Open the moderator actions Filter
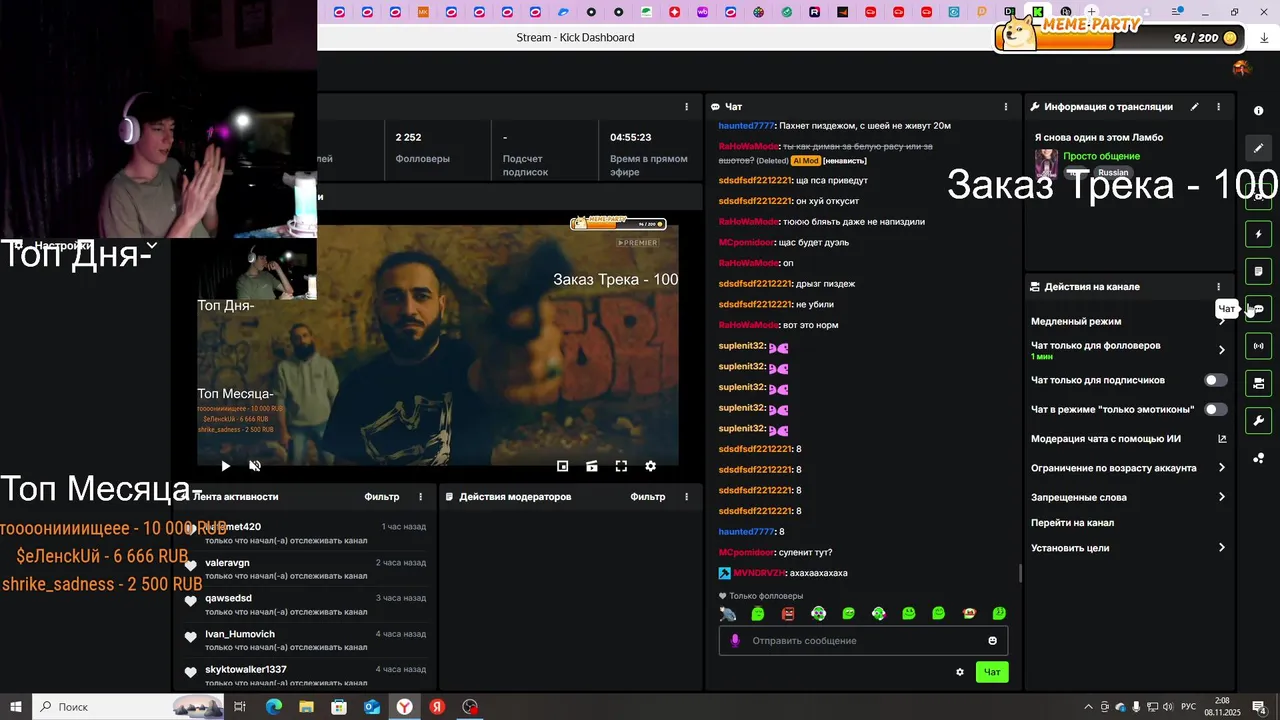 648,497
